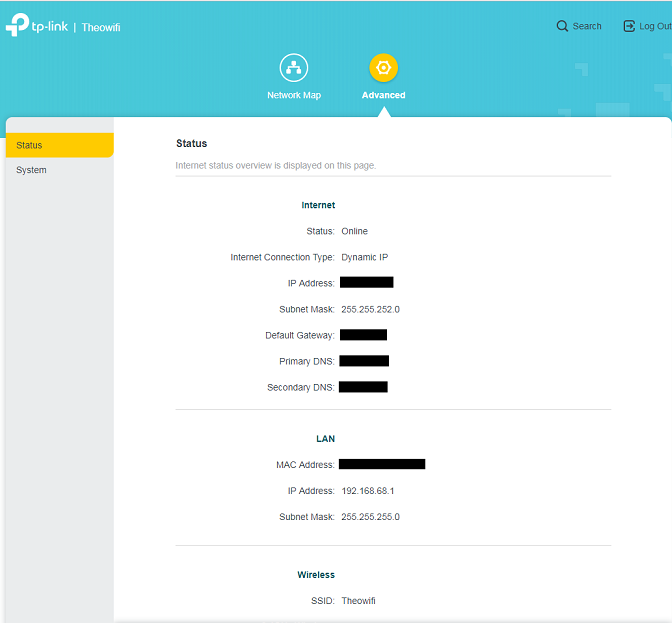The width and height of the screenshot is (672, 623).
Task: Click the Secondary DNS label
Action: click(301, 388)
